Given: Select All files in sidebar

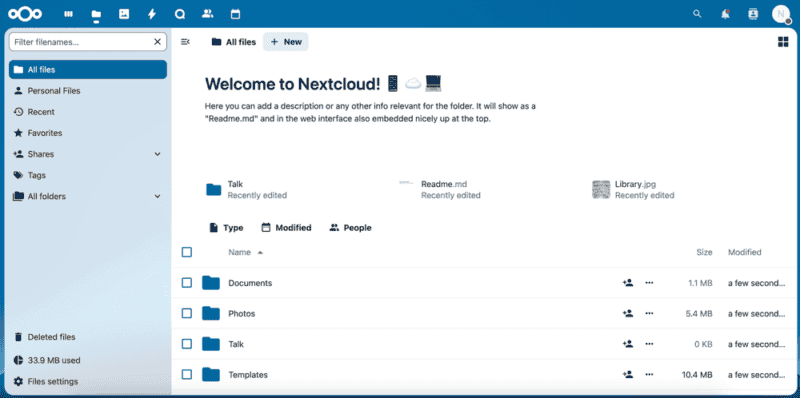Looking at the screenshot, I should click(88, 69).
